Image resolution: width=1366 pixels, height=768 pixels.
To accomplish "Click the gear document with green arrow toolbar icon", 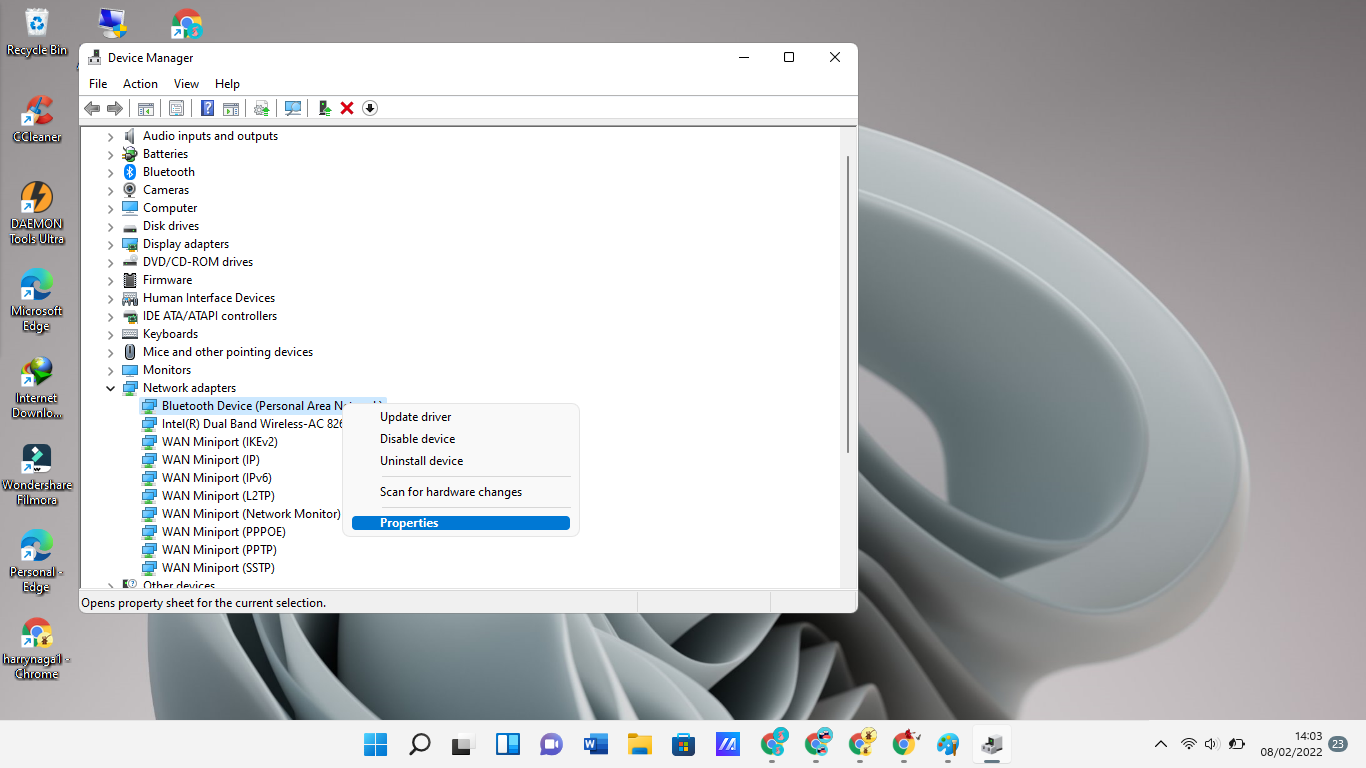I will point(262,108).
